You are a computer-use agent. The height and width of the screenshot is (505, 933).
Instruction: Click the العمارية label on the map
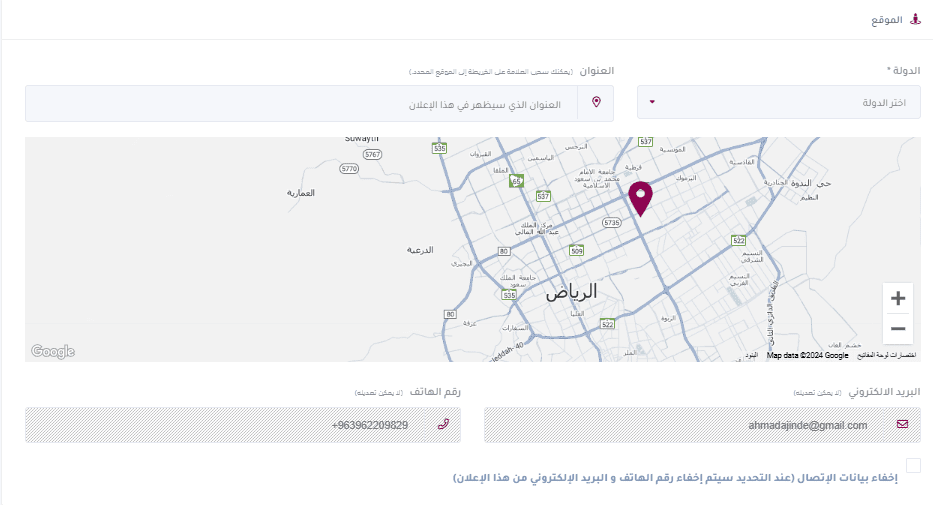click(300, 193)
